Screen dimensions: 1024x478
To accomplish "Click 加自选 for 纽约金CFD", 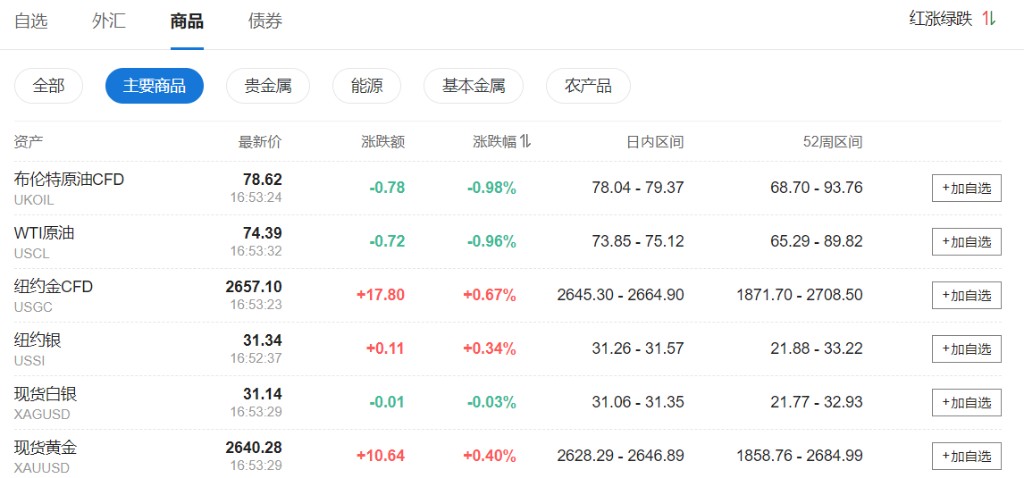I will [x=966, y=295].
